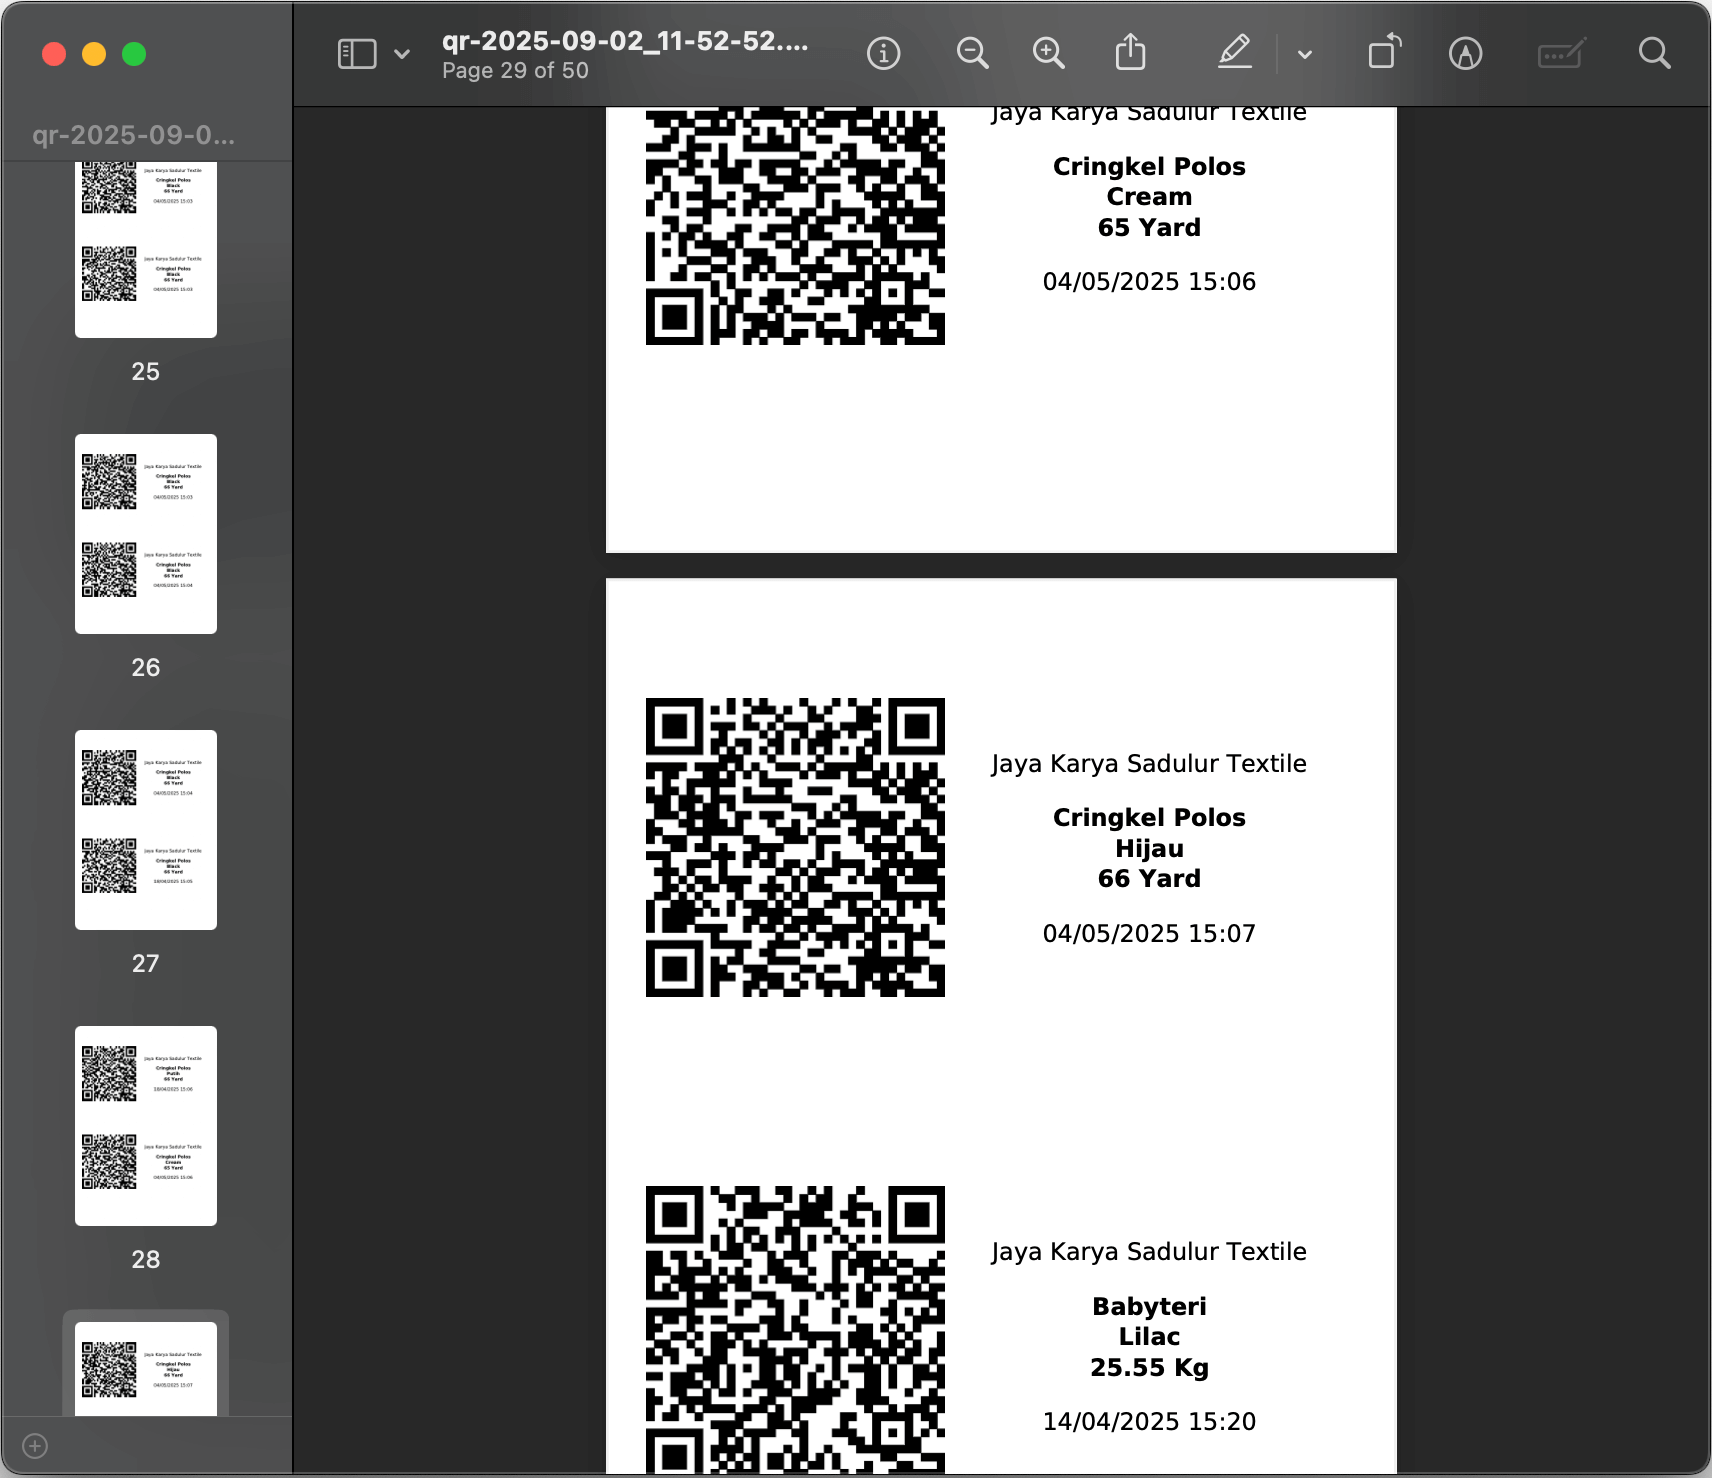Share the PDF document
Viewport: 1712px width, 1478px height.
coord(1131,52)
